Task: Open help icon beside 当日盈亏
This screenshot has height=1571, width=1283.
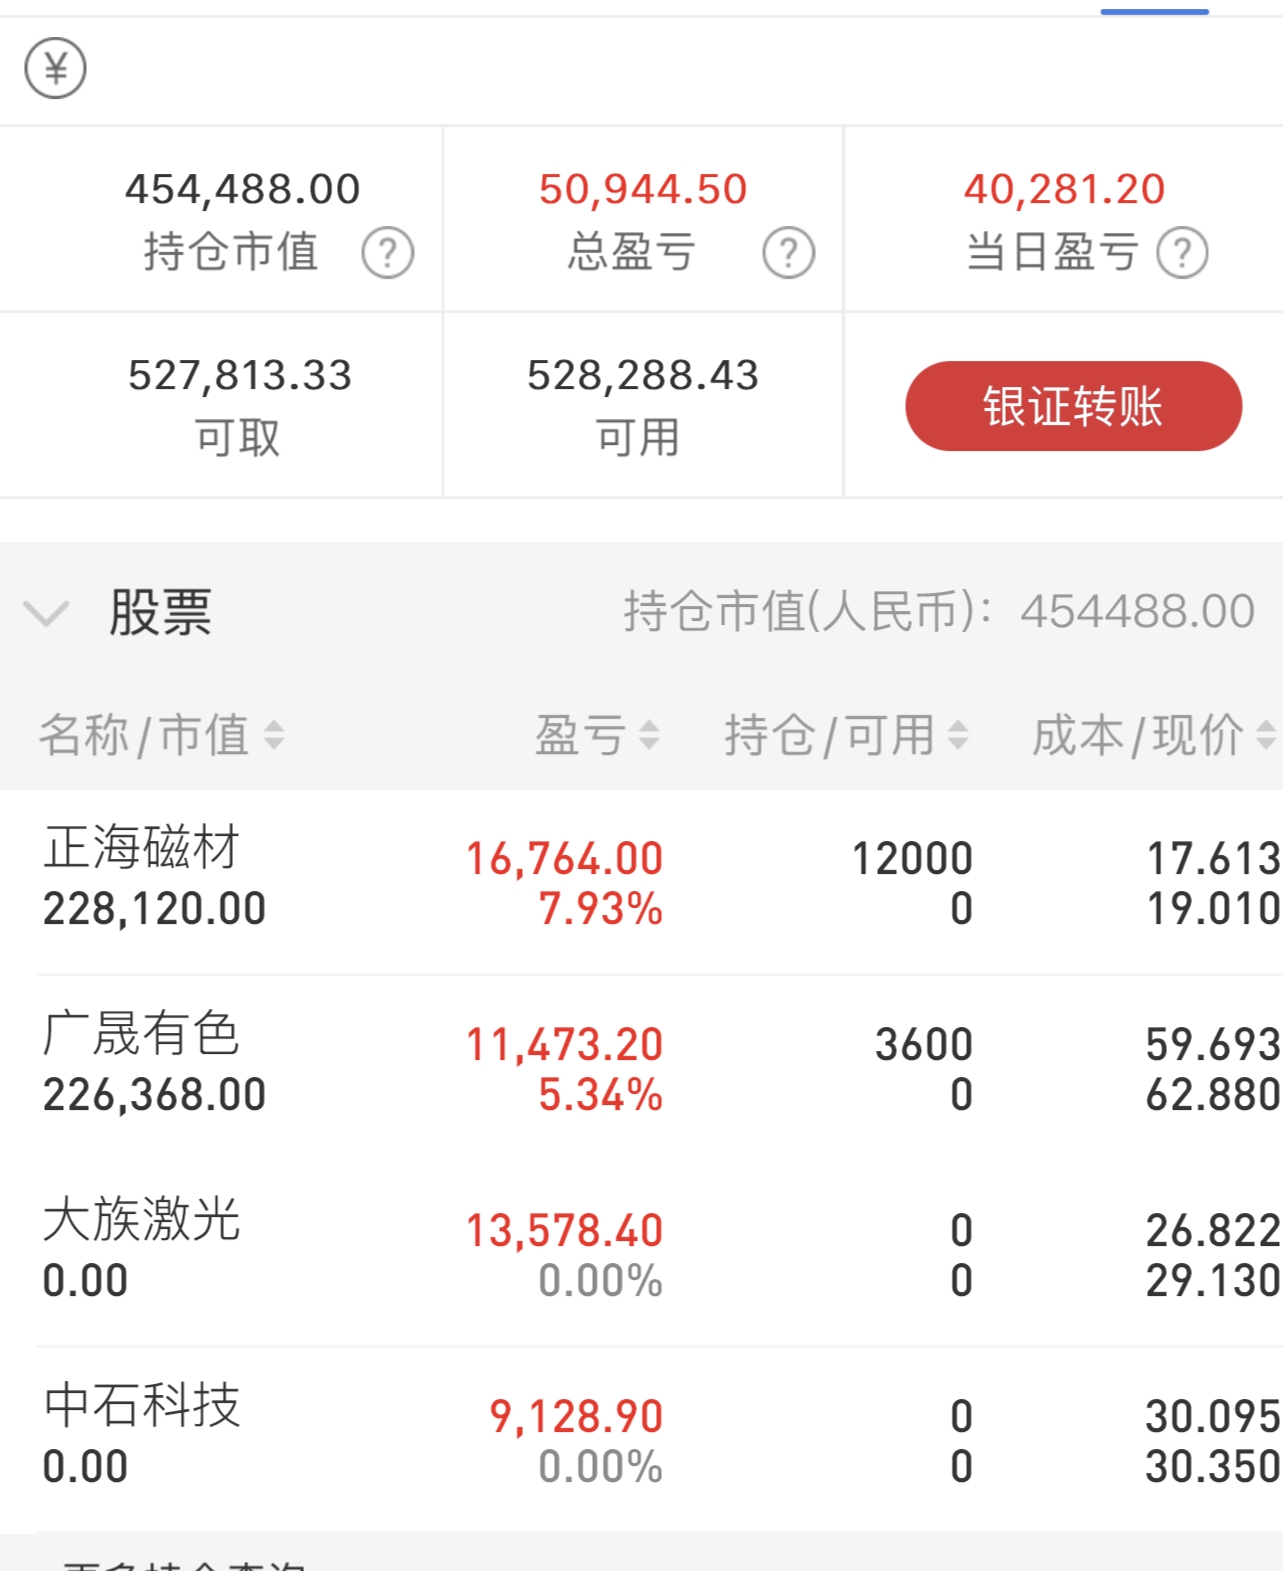Action: [x=1183, y=253]
